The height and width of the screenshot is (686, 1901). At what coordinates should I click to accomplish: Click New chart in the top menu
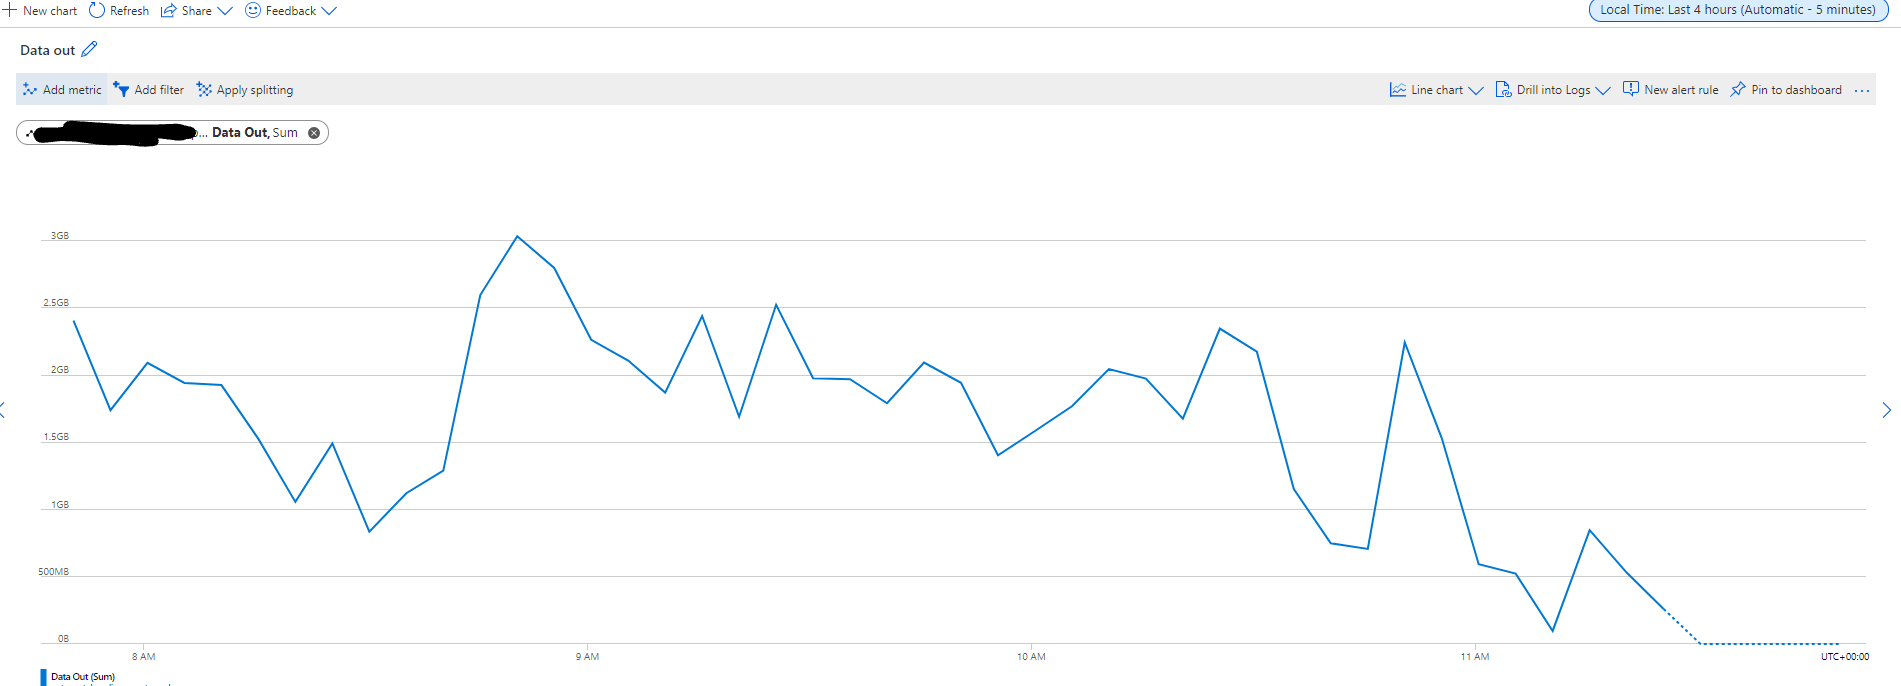40,10
